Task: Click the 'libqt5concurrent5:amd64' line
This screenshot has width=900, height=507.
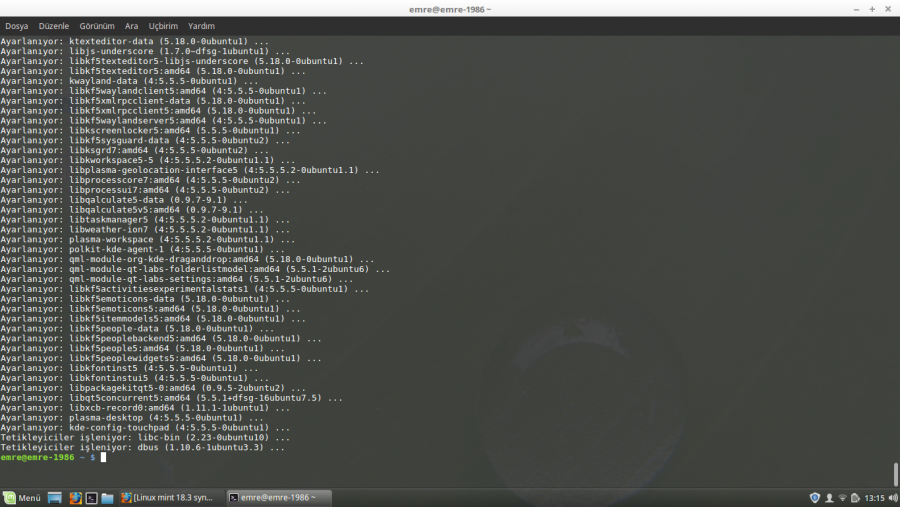Action: click(x=172, y=398)
